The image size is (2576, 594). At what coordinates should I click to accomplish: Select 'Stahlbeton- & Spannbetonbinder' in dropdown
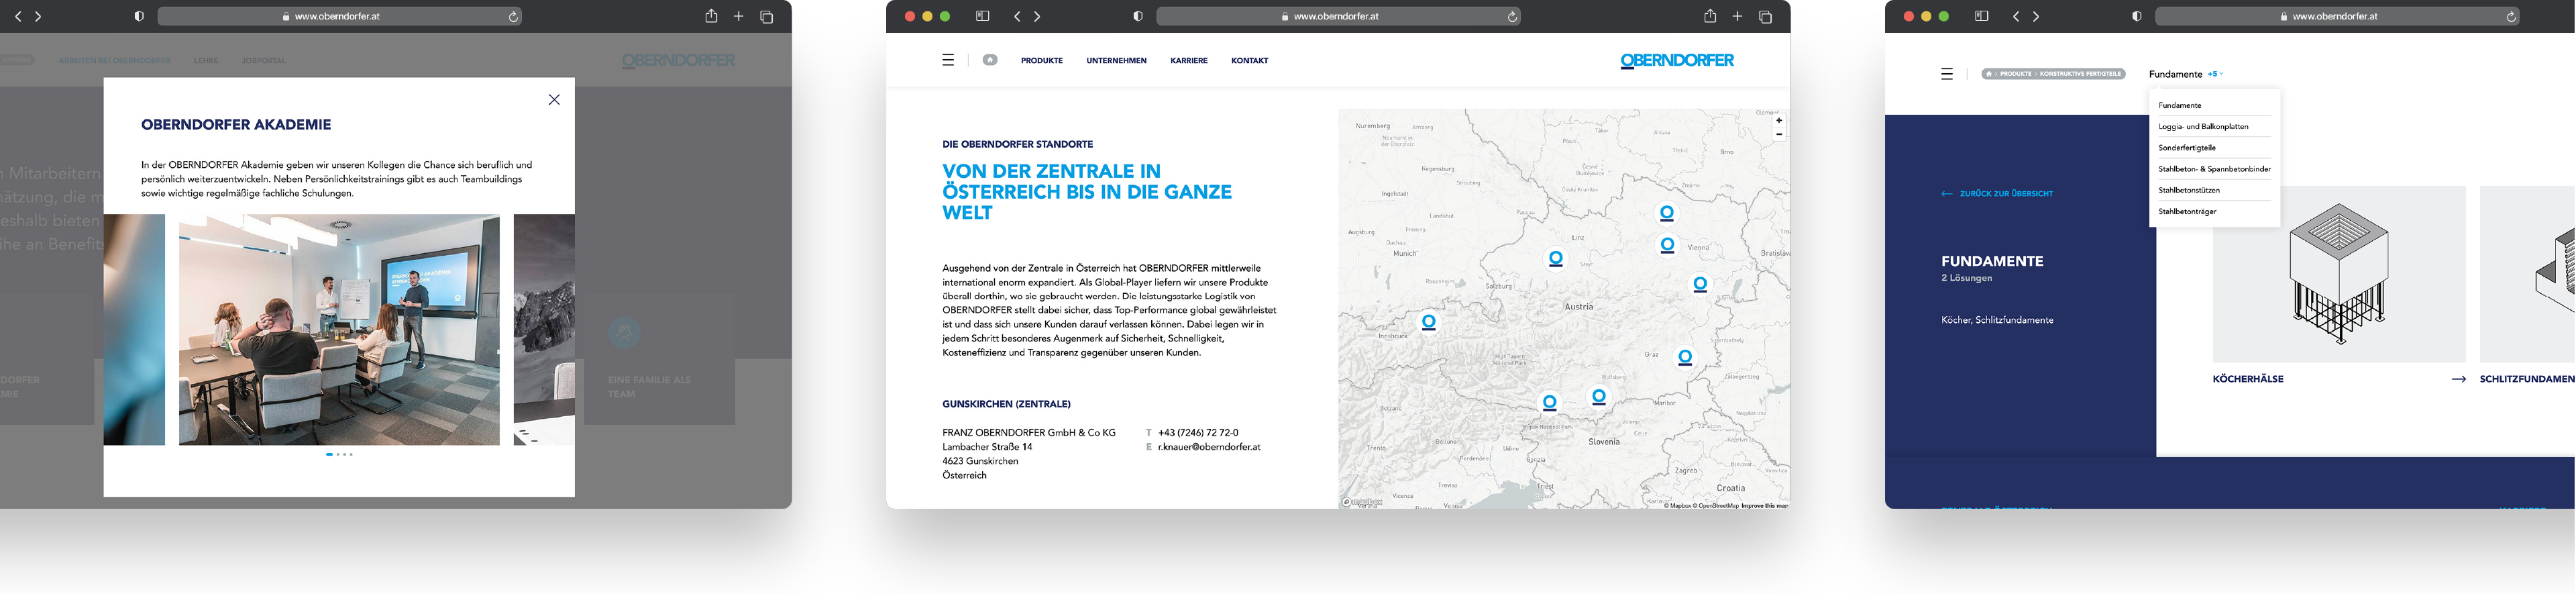2214,169
